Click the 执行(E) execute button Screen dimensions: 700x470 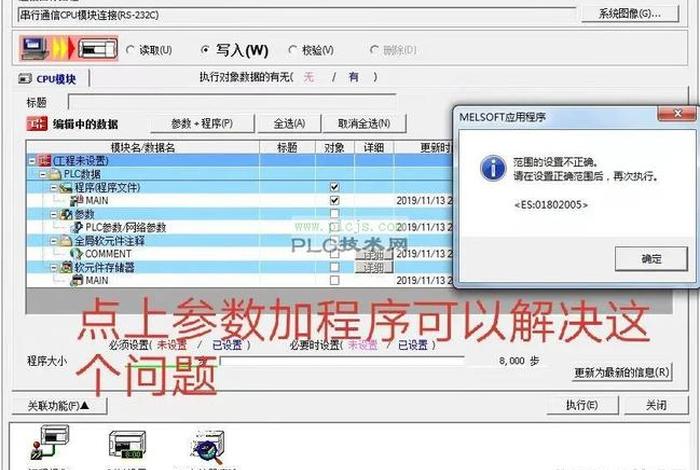[582, 405]
